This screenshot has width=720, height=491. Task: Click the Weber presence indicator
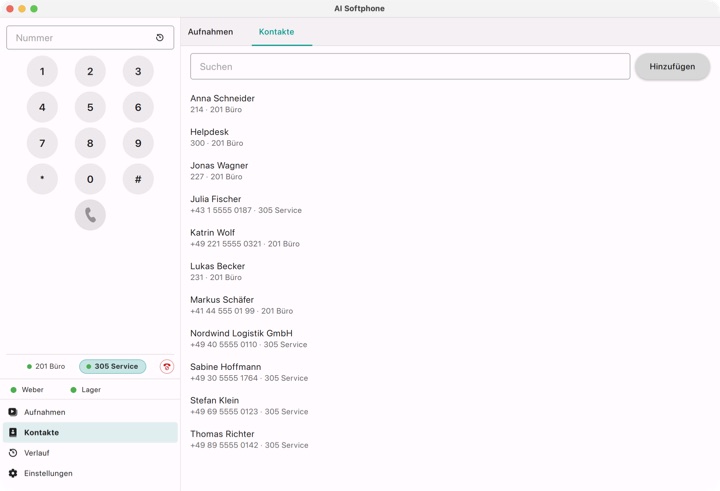pos(27,389)
